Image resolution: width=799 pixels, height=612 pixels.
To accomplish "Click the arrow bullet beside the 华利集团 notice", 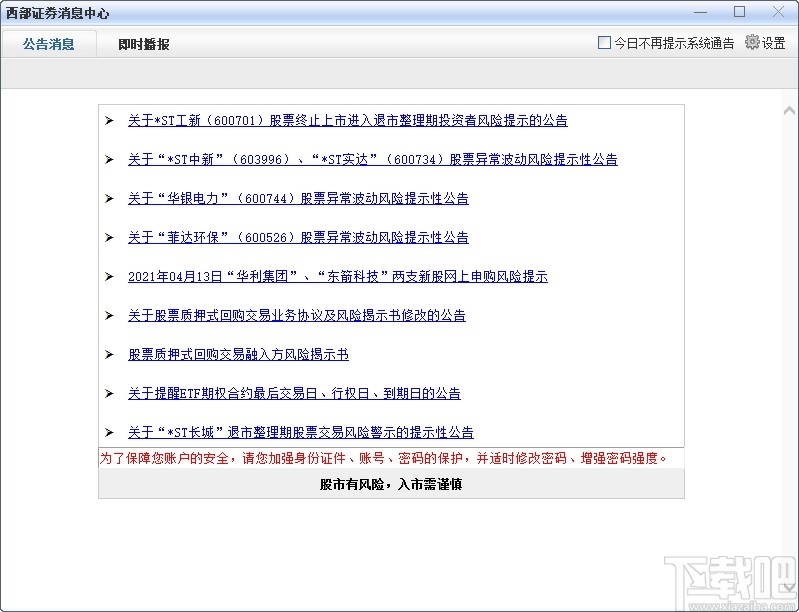I will pyautogui.click(x=109, y=277).
